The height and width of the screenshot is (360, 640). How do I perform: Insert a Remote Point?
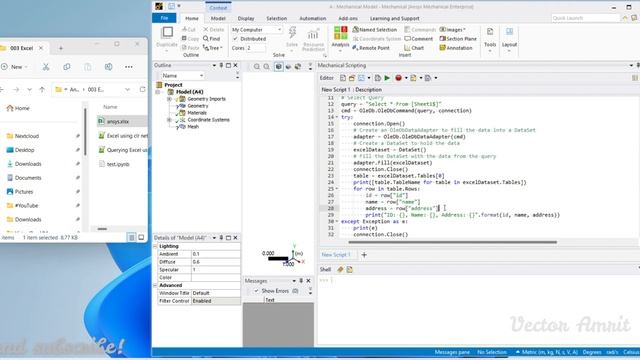[x=371, y=48]
